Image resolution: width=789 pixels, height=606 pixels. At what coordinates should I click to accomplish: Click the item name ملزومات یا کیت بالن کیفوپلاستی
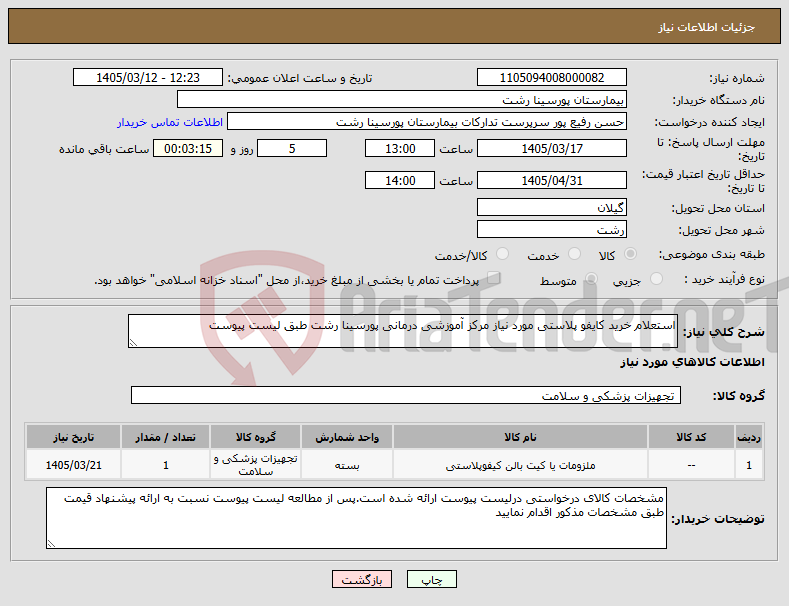tap(520, 466)
